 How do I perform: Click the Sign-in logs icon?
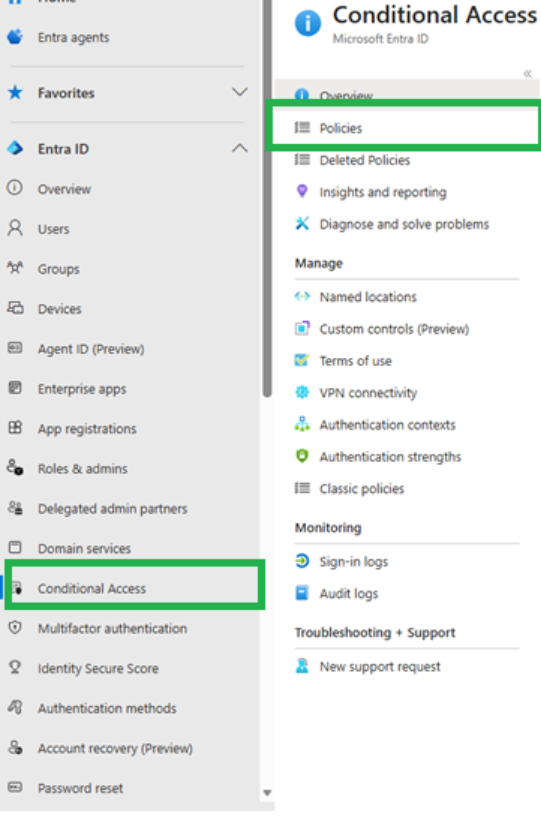pyautogui.click(x=302, y=561)
